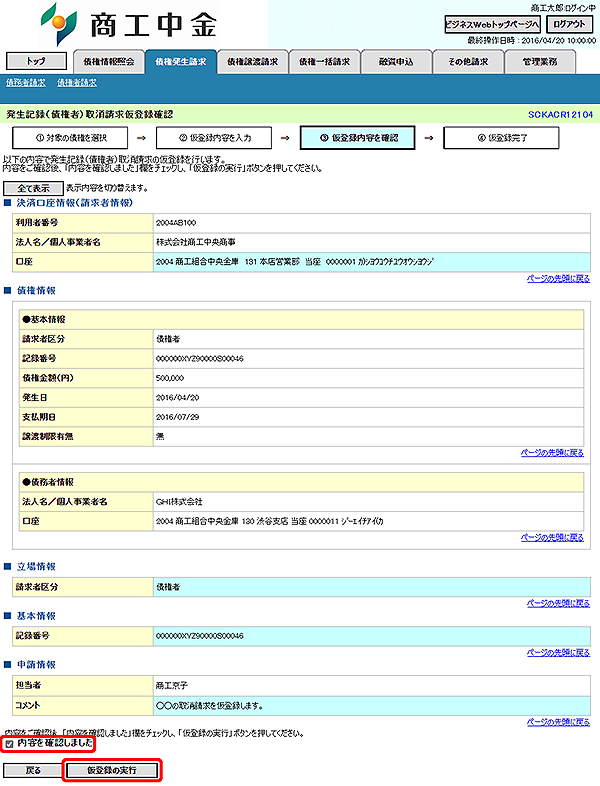600x786 pixels.
Task: Select the user number 2004AB100
Action: tap(176, 223)
